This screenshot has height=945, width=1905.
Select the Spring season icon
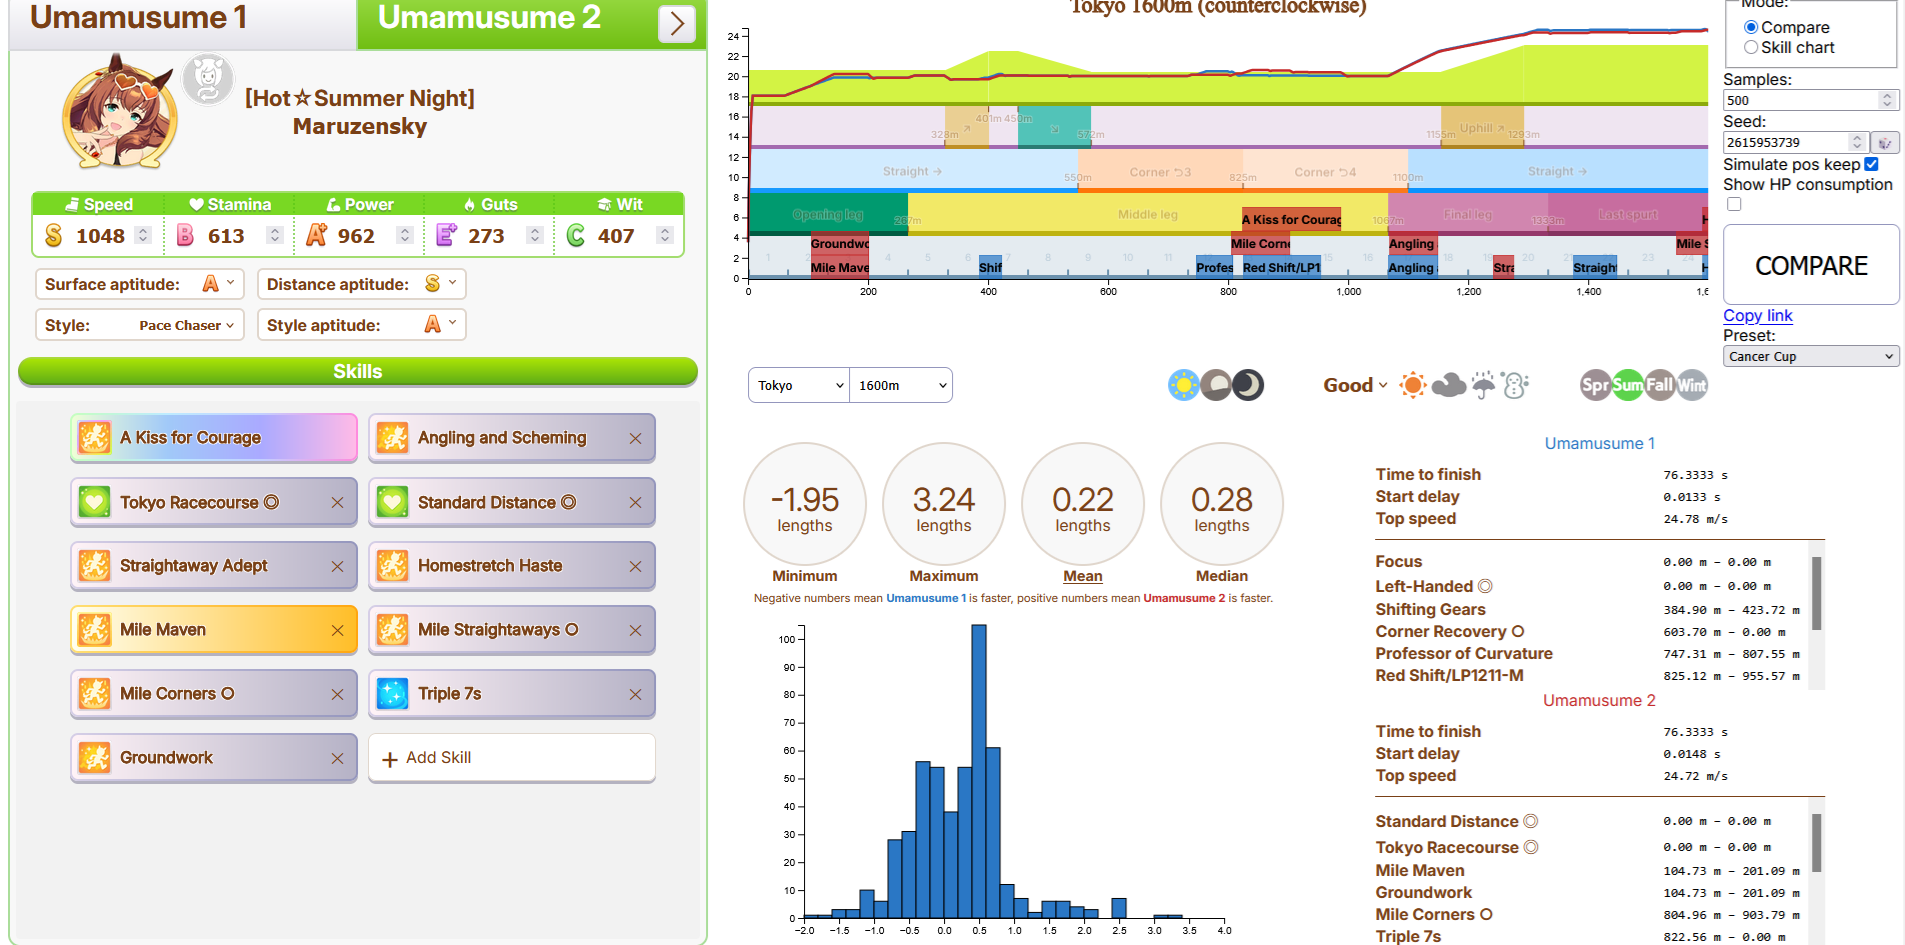click(x=1596, y=385)
